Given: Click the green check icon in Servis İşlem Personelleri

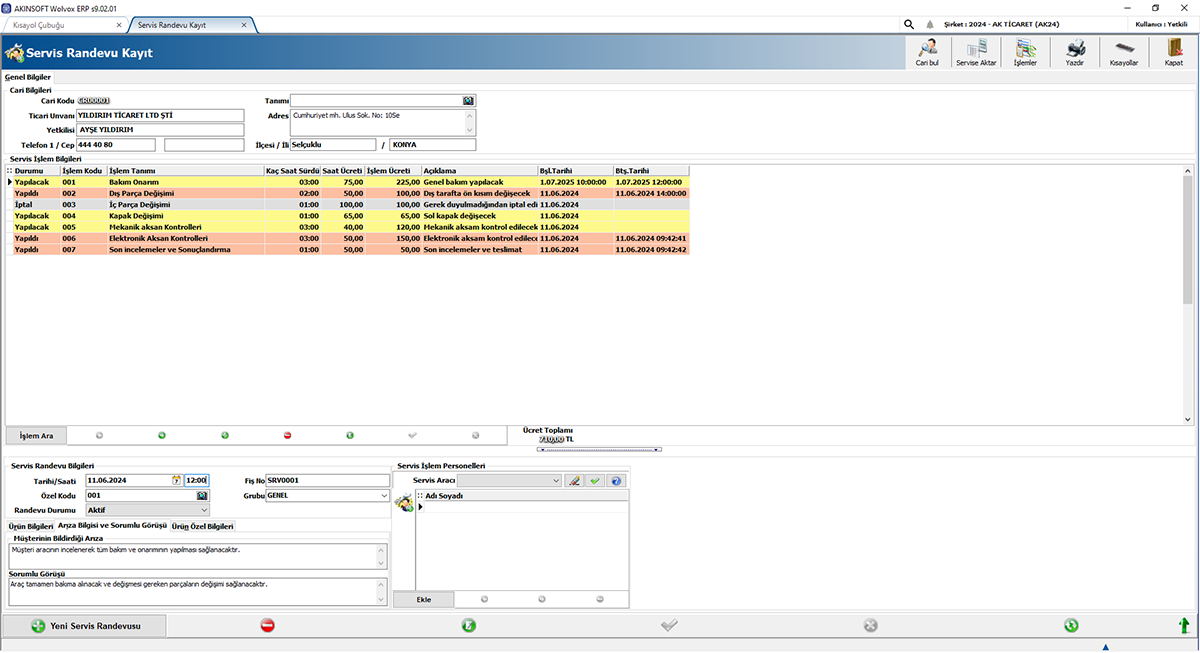Looking at the screenshot, I should click(595, 480).
